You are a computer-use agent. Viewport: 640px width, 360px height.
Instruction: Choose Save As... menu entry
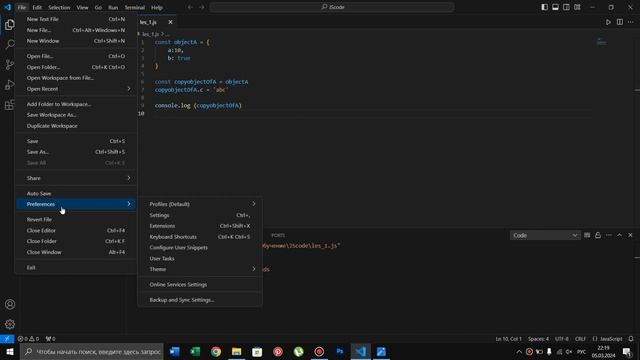[76, 152]
